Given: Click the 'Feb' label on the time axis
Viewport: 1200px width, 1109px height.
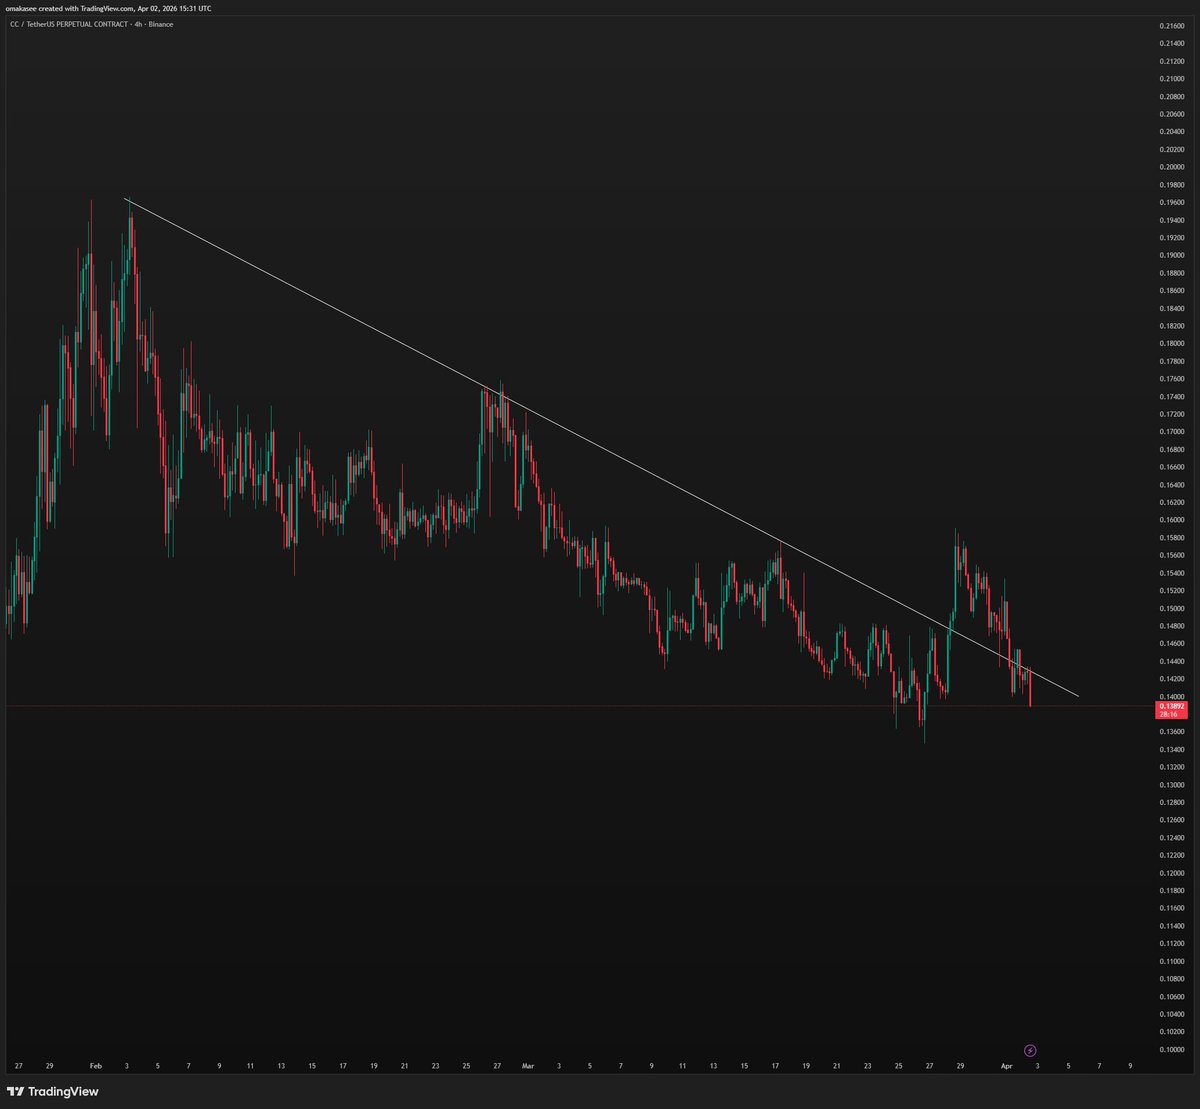Looking at the screenshot, I should [x=95, y=1066].
